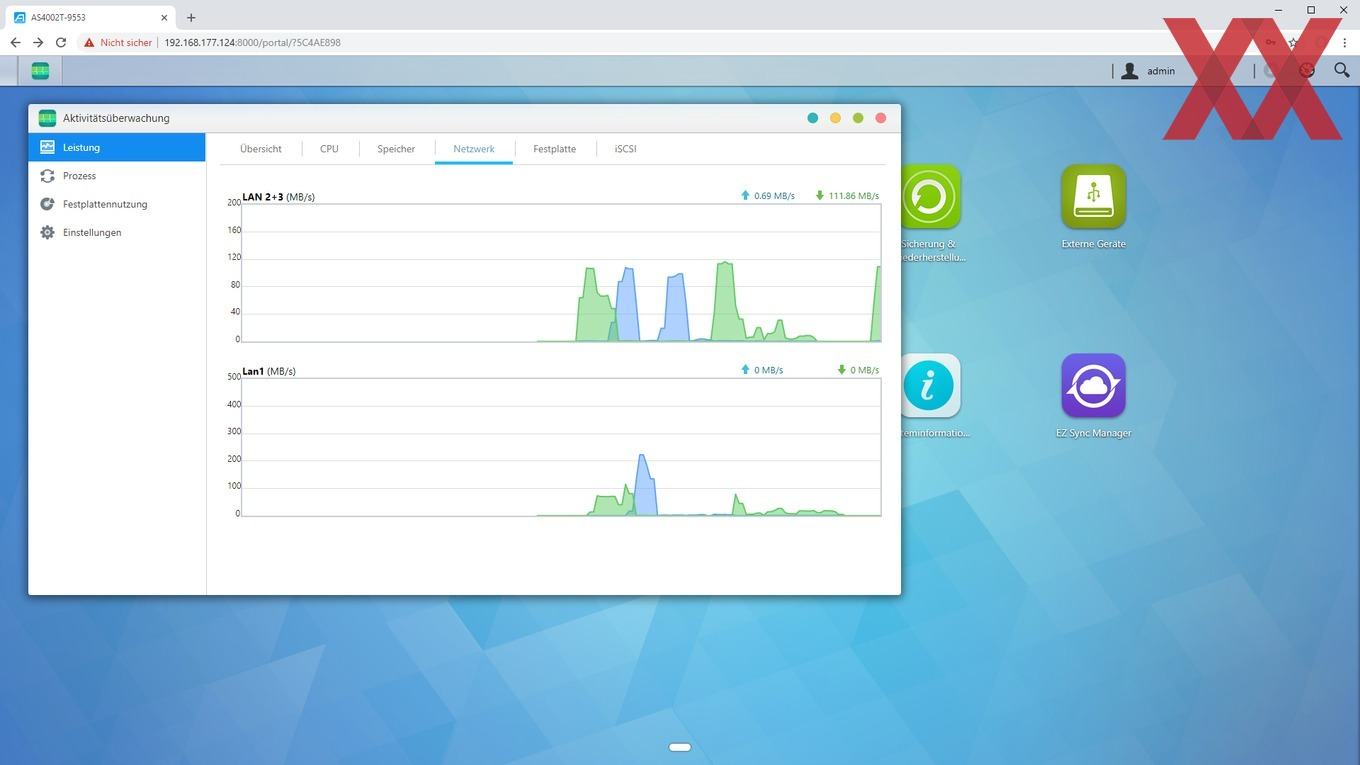Close the AS4002T-9553 browser tab
The image size is (1360, 765).
[x=165, y=17]
